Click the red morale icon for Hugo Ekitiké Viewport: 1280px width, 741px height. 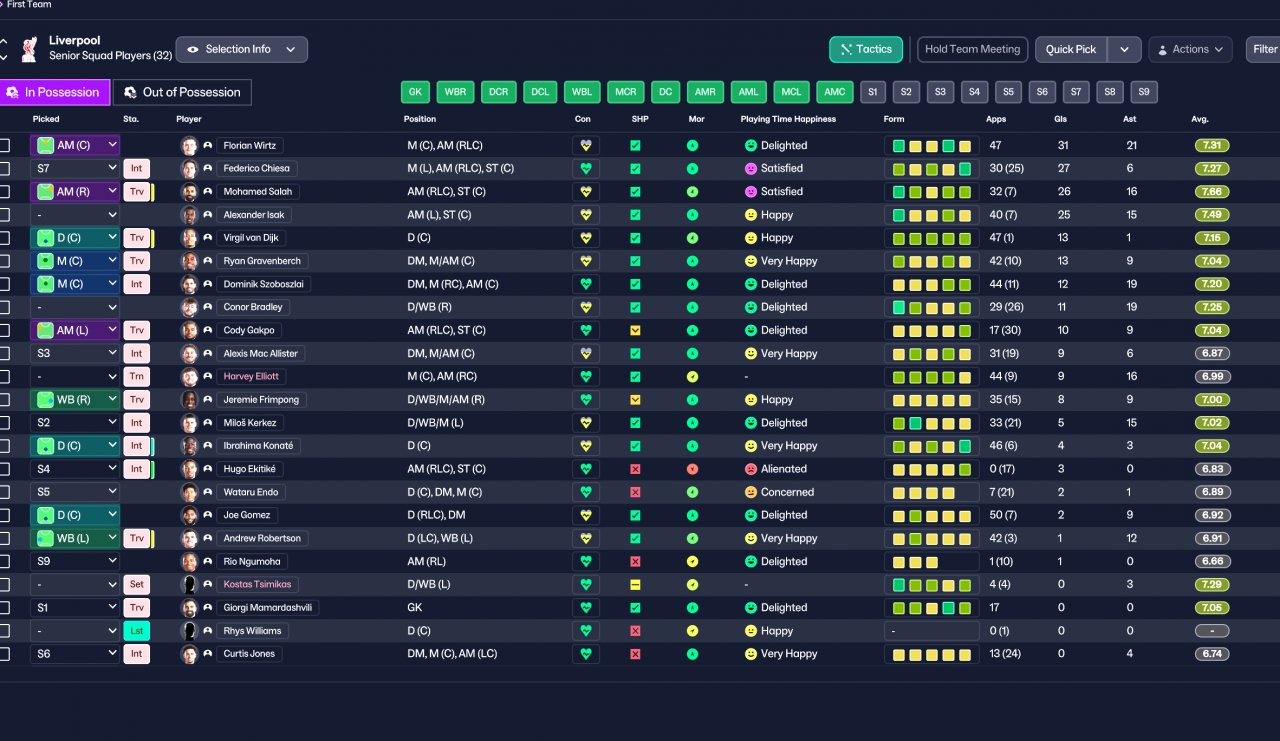[692, 469]
